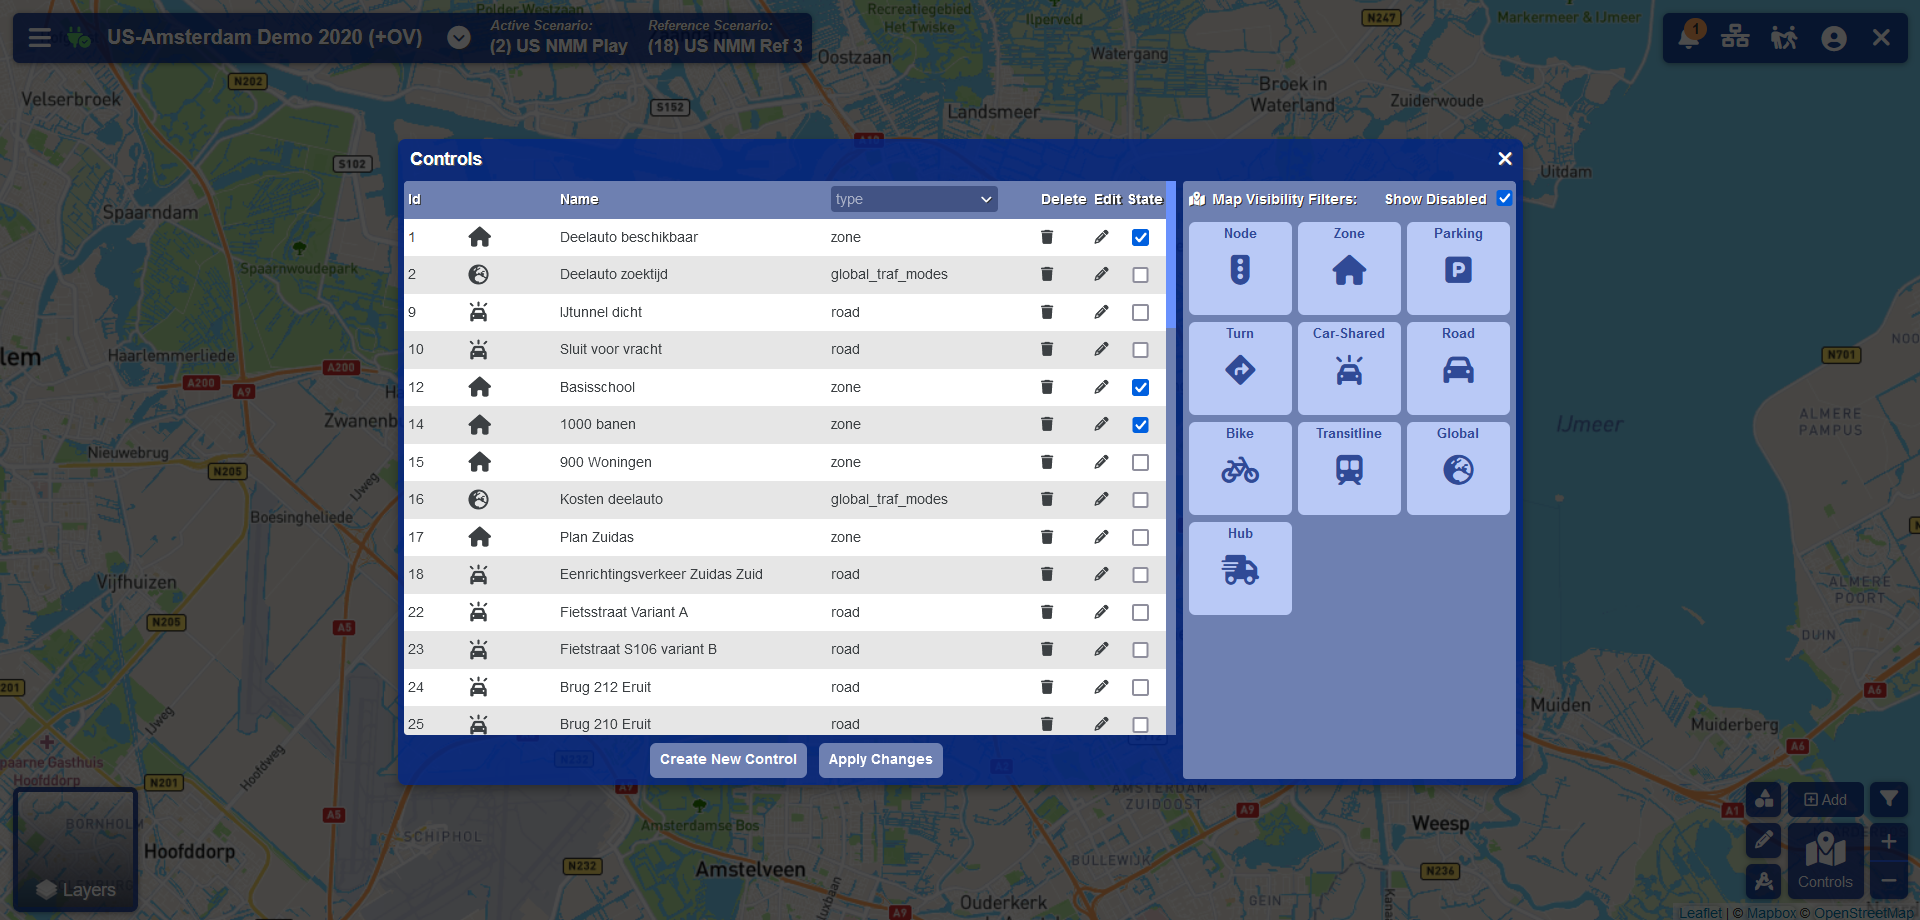The height and width of the screenshot is (920, 1920).
Task: Open the shapes tool on map toolbar
Action: [1764, 799]
